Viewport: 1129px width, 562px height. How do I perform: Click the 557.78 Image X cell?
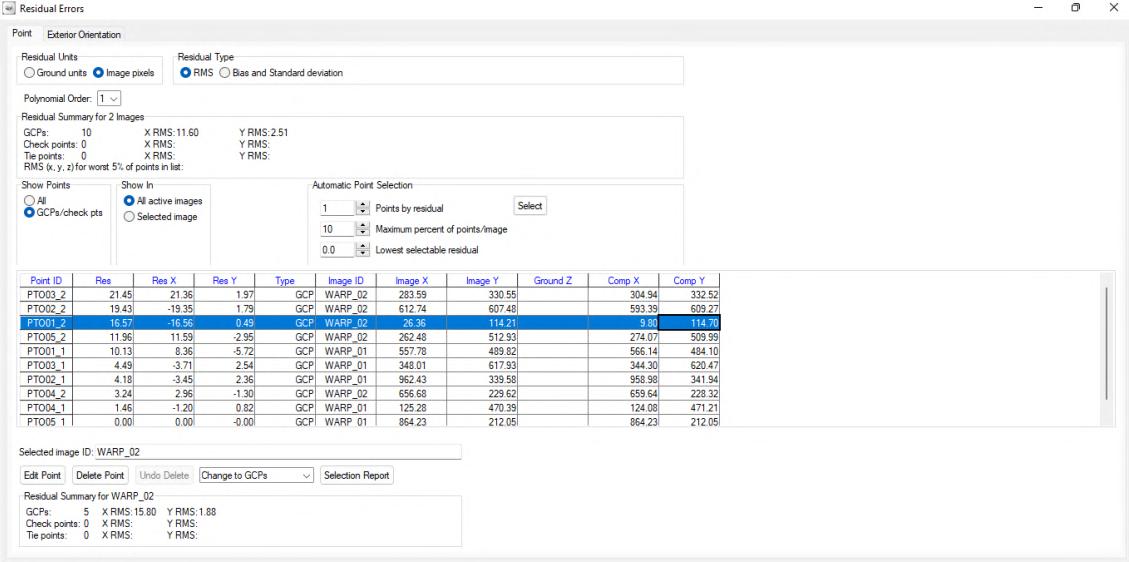tap(411, 351)
